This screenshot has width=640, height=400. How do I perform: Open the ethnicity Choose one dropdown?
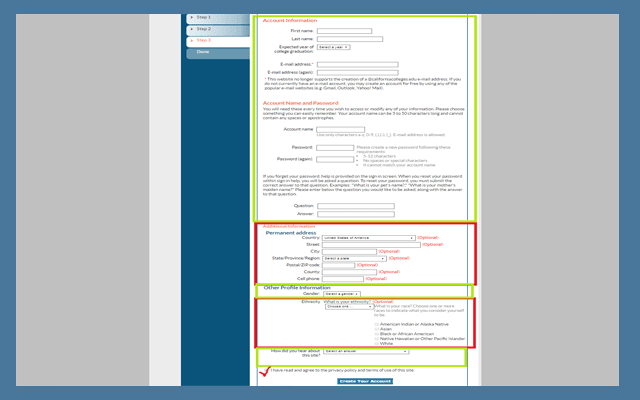[x=349, y=307]
